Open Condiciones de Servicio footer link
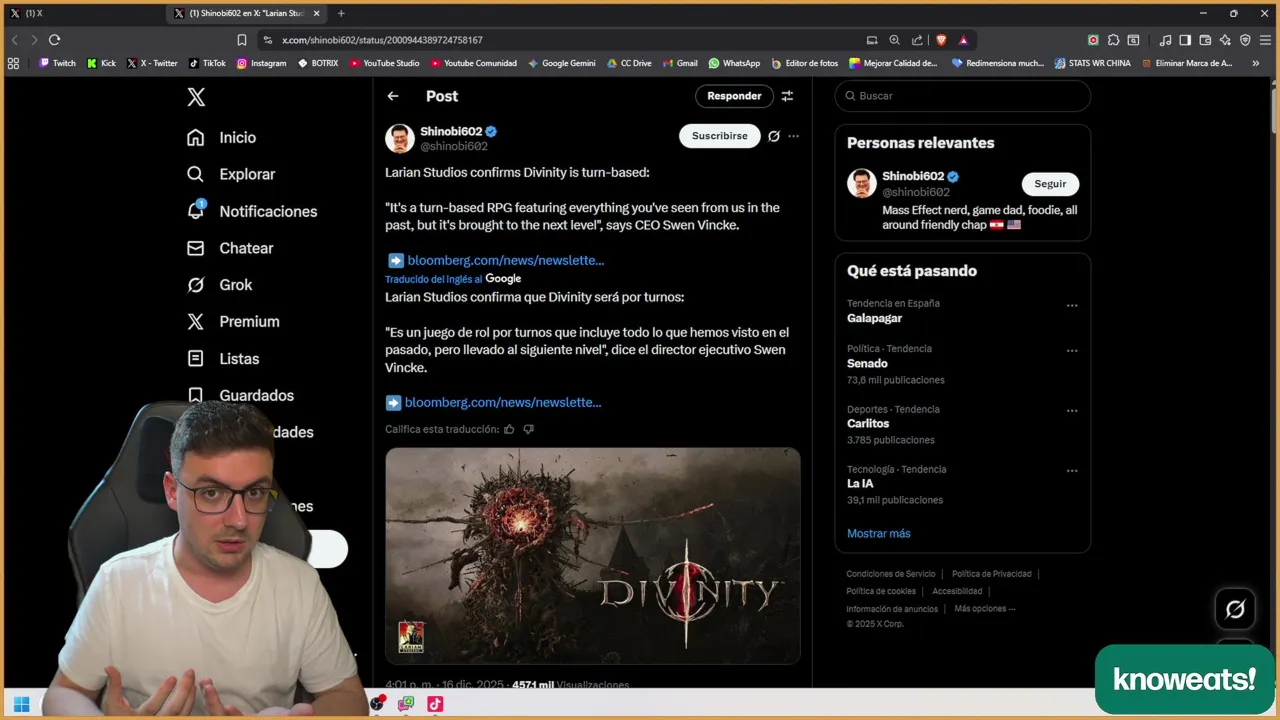The image size is (1280, 720). [x=891, y=574]
